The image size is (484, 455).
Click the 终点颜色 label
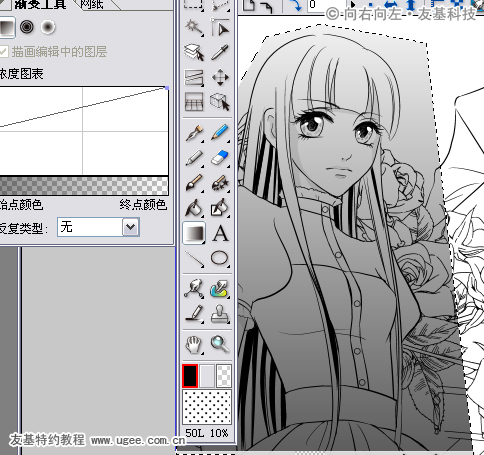pyautogui.click(x=143, y=204)
